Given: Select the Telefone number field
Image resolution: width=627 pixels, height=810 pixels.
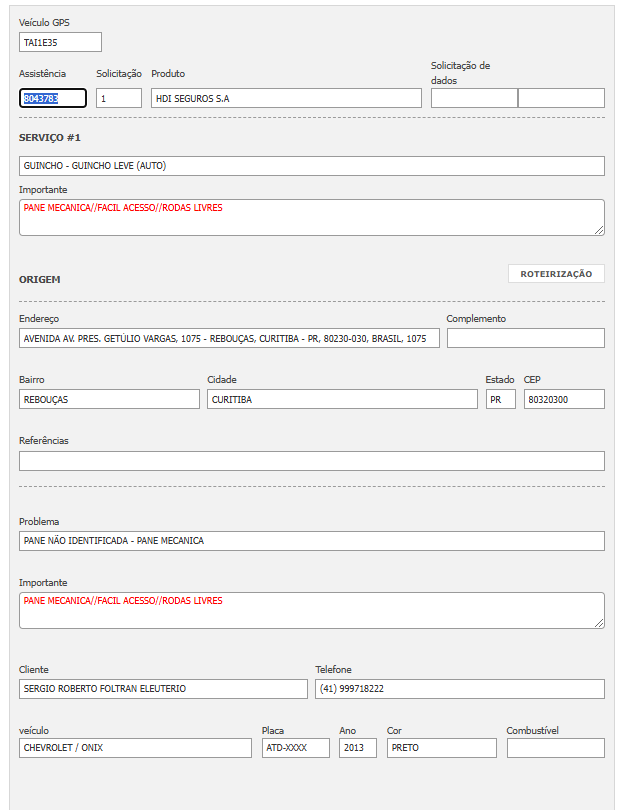Looking at the screenshot, I should tap(459, 689).
